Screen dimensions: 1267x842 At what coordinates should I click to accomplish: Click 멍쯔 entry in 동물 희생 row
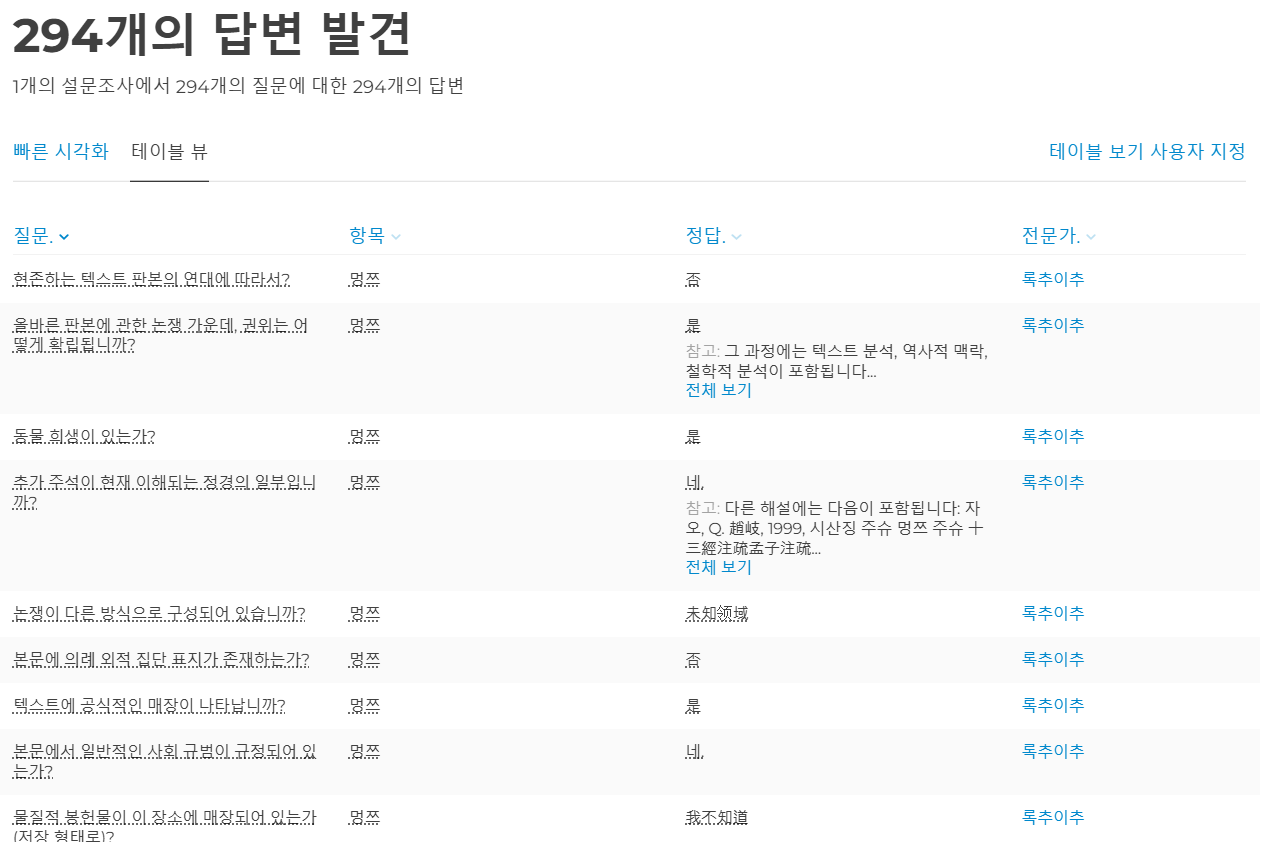click(364, 436)
